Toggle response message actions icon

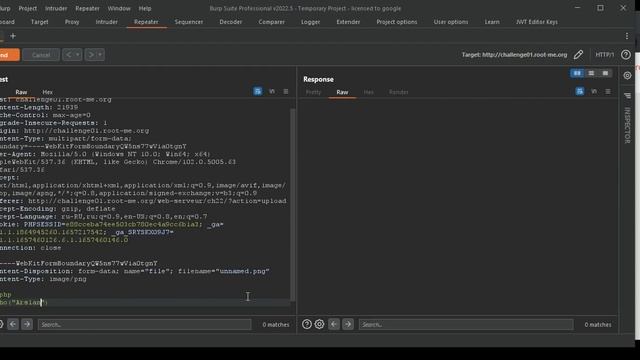580,91
